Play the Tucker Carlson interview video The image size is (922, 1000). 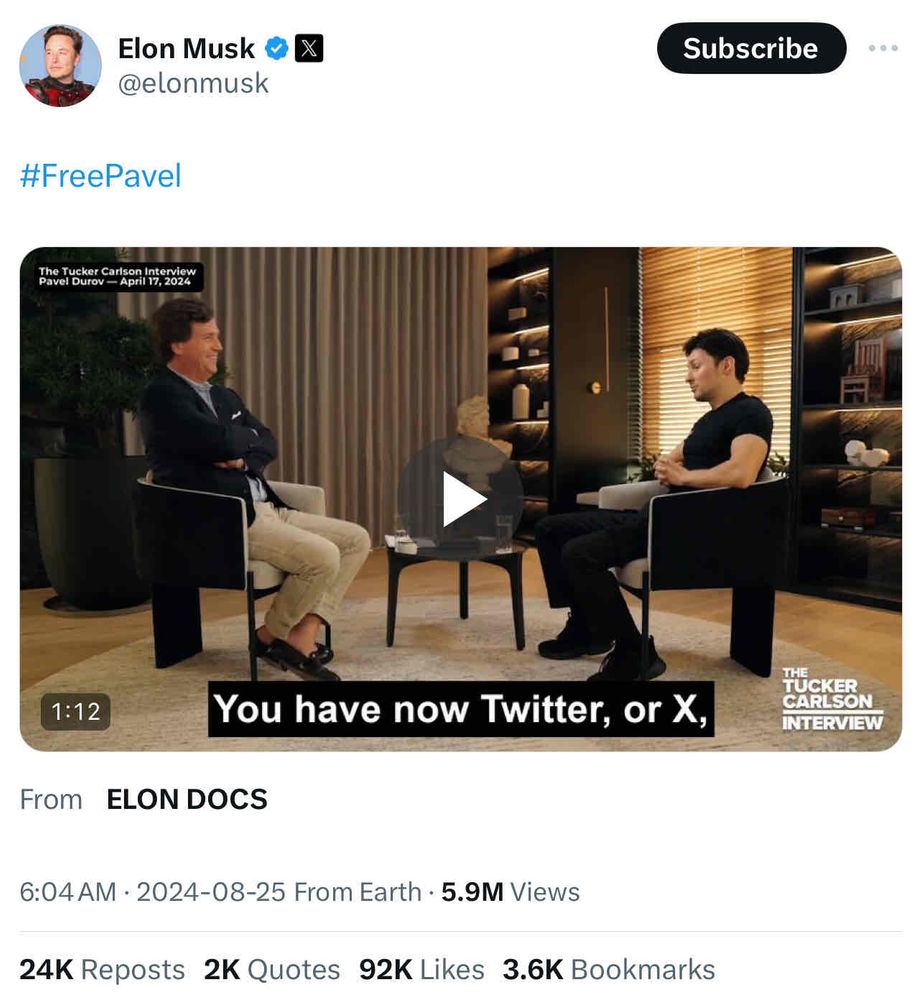tap(461, 498)
